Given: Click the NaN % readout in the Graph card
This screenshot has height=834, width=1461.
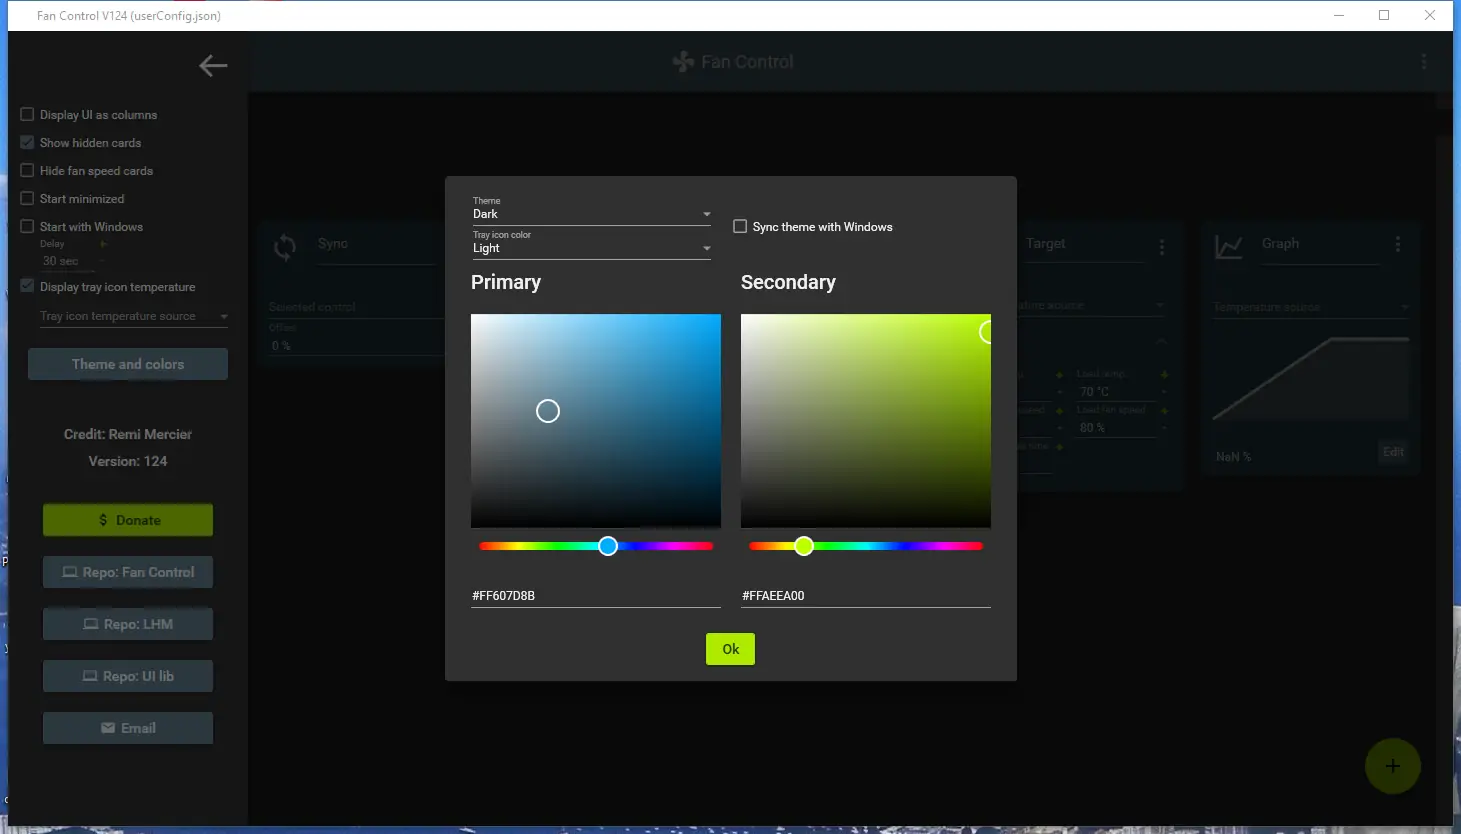Looking at the screenshot, I should pyautogui.click(x=1233, y=457).
